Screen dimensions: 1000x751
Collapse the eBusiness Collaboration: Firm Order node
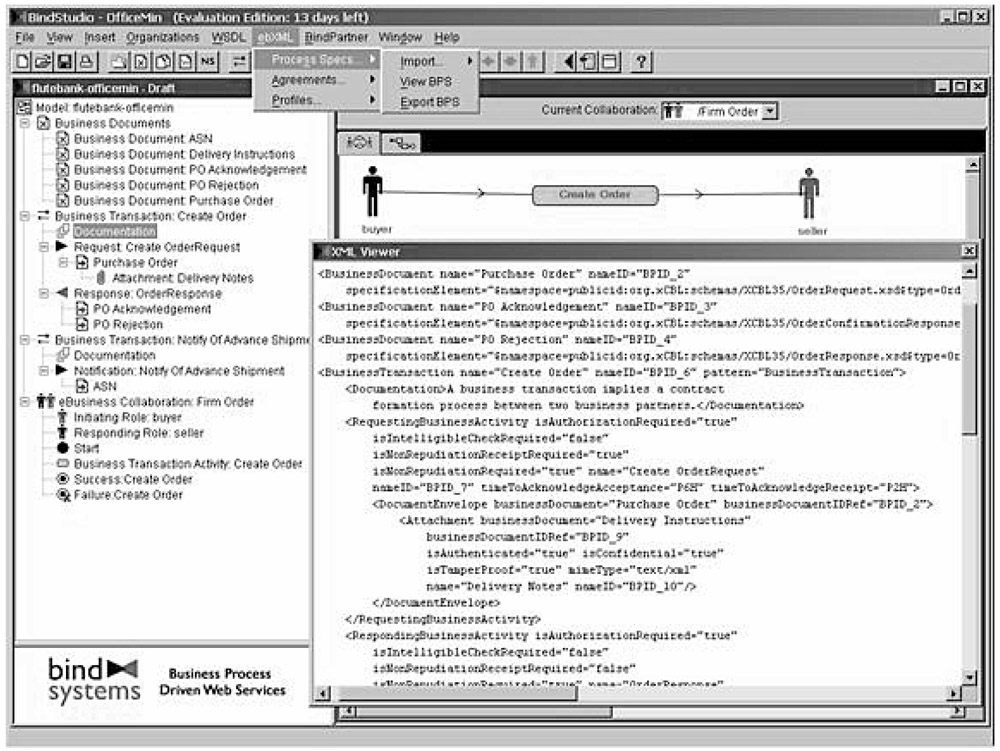pos(24,402)
